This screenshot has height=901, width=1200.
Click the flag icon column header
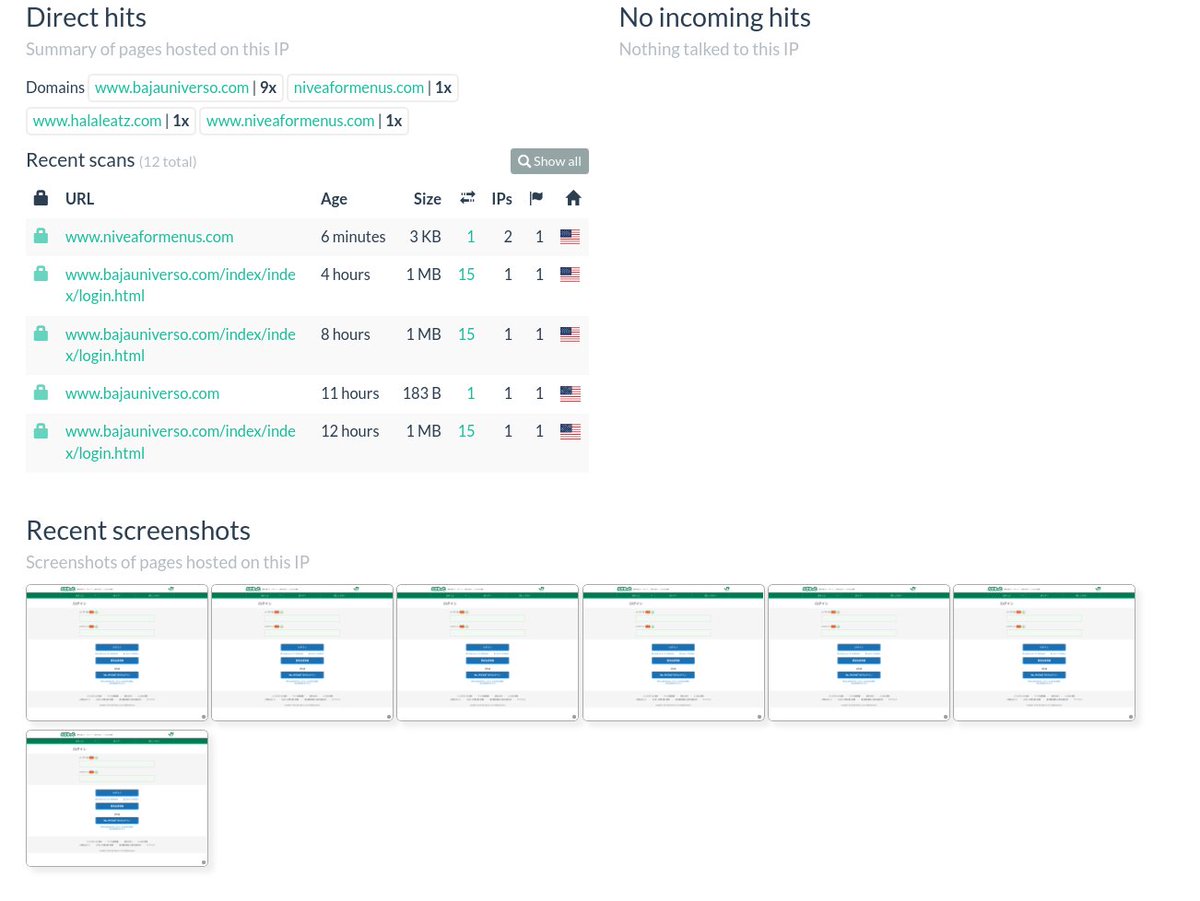[536, 198]
